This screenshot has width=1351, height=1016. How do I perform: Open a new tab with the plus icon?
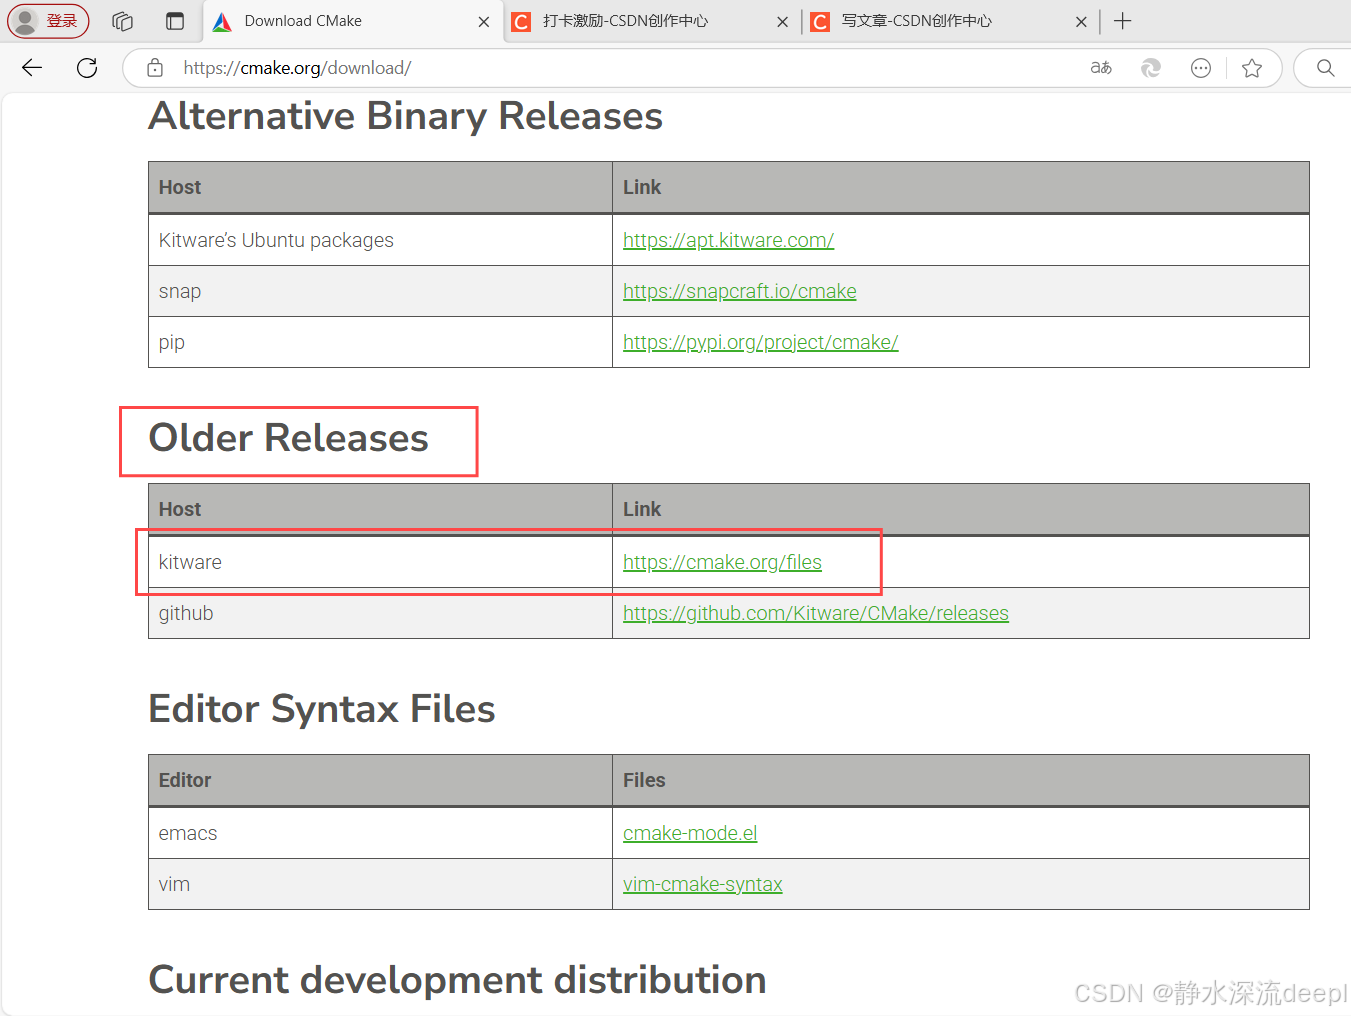[1123, 21]
